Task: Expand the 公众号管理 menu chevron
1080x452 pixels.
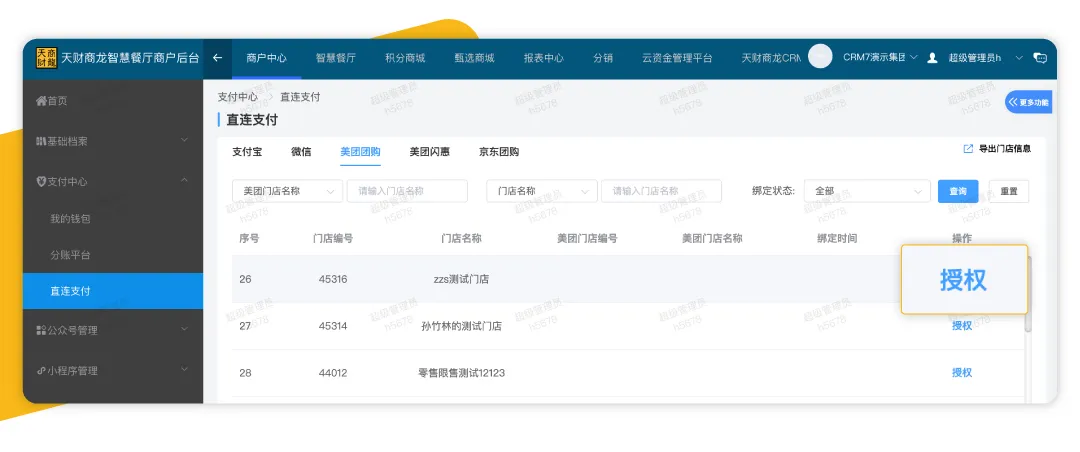Action: click(184, 329)
